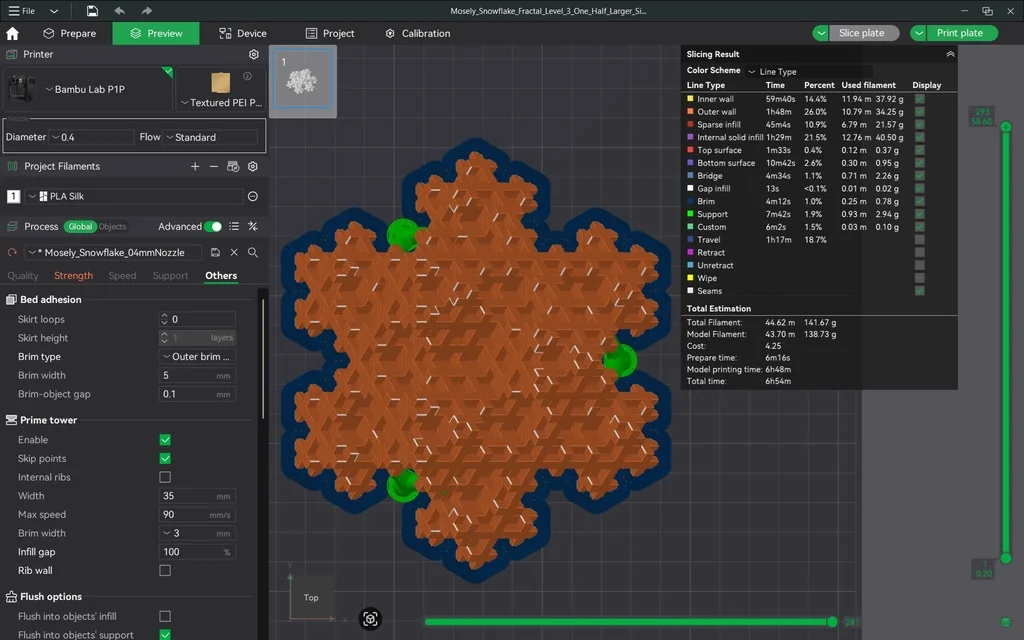1024x640 pixels.
Task: Enable the Internal ribs checkbox
Action: pos(165,478)
